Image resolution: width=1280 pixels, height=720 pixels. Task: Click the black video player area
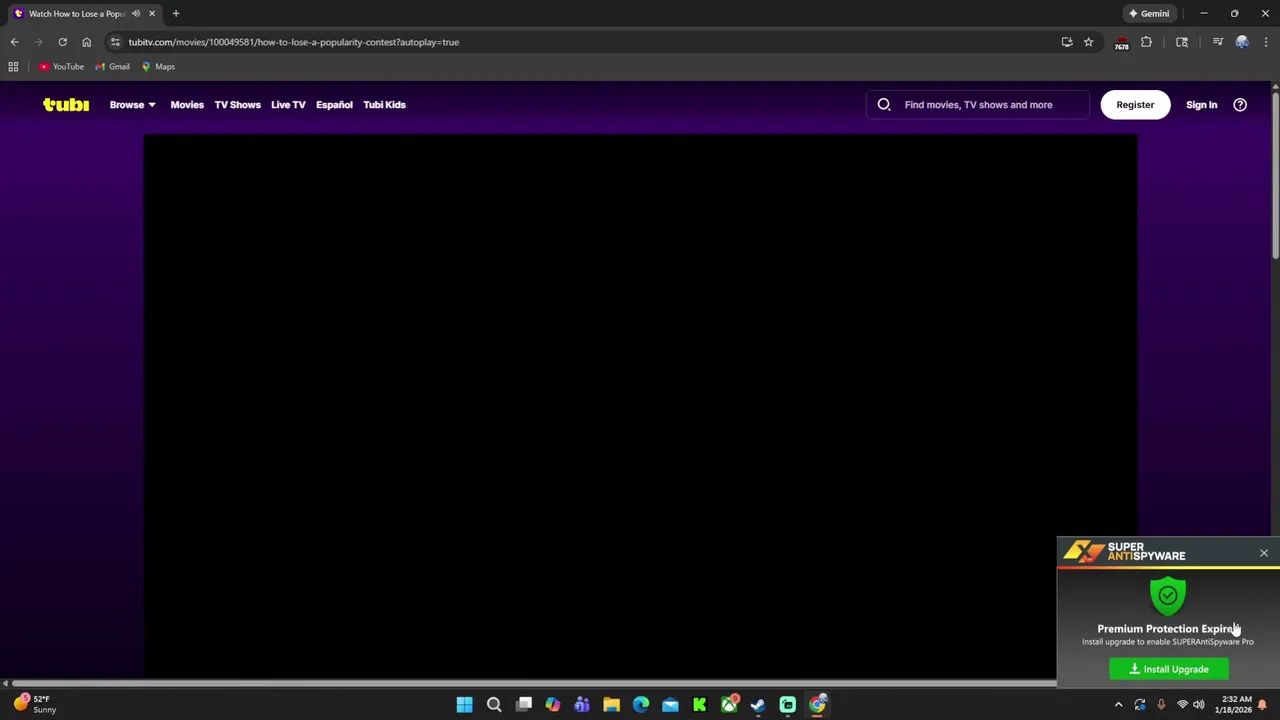tap(640, 405)
